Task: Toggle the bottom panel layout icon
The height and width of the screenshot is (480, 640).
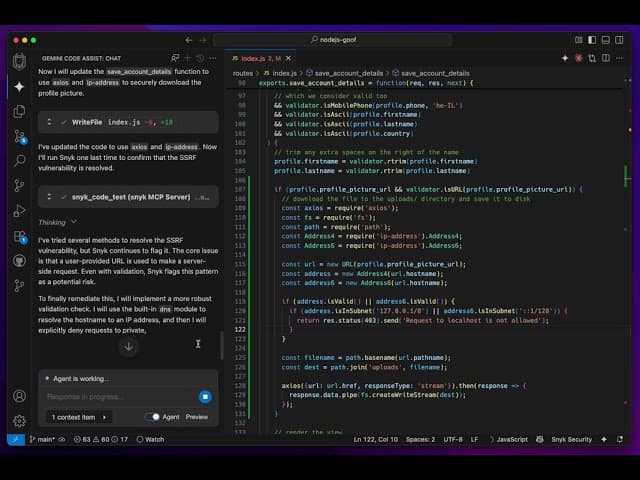Action: point(606,40)
